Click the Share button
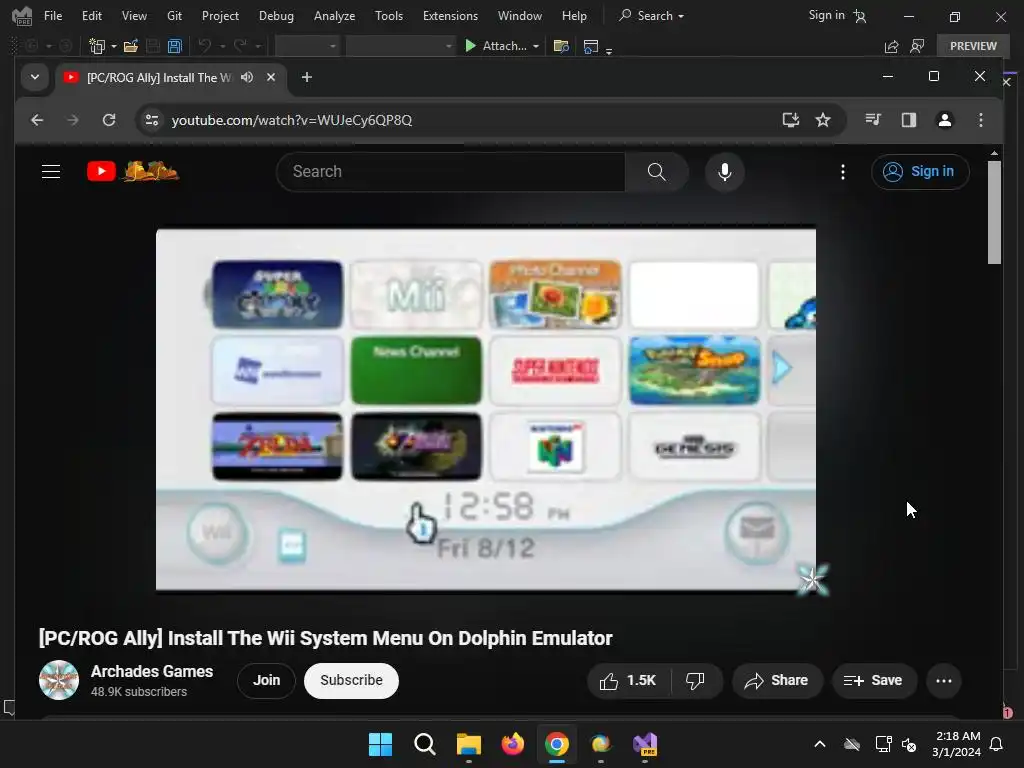The image size is (1024, 768). coord(776,680)
